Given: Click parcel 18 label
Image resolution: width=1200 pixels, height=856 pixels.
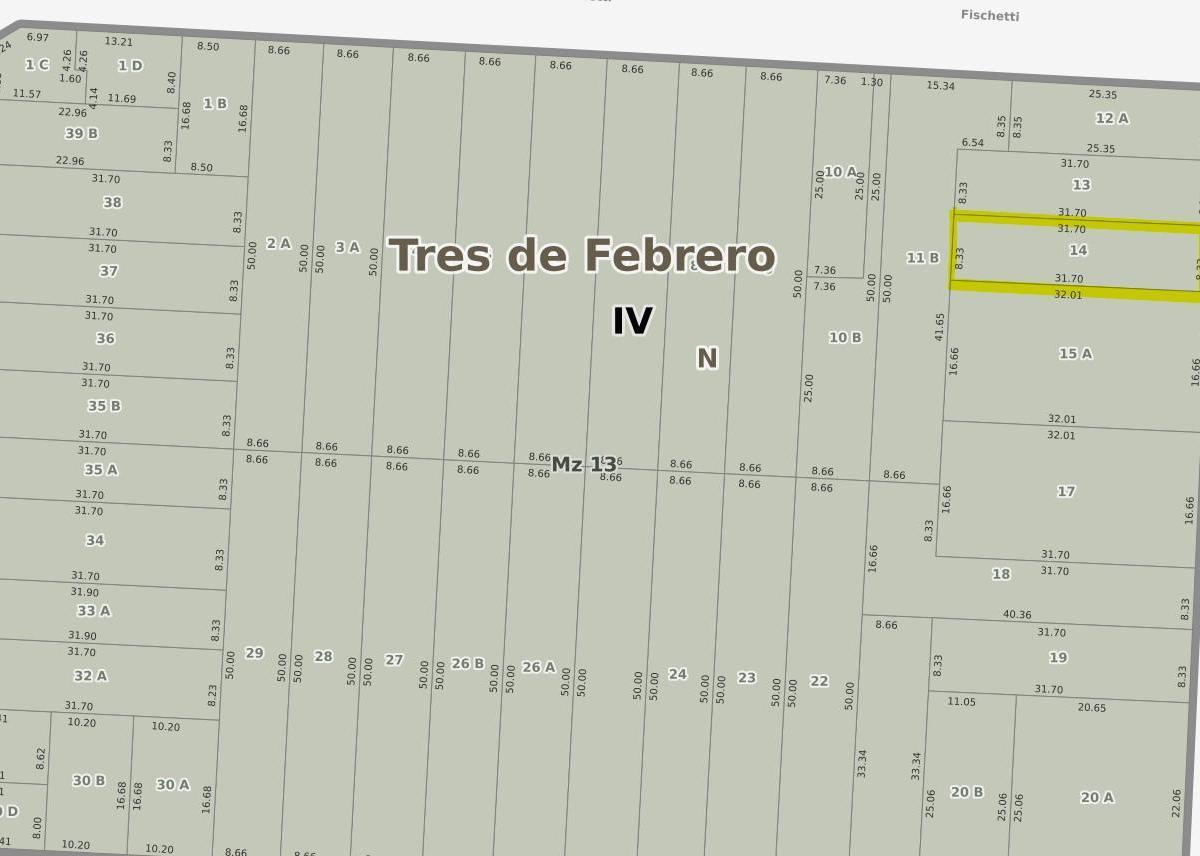Looking at the screenshot, I should (x=1001, y=574).
